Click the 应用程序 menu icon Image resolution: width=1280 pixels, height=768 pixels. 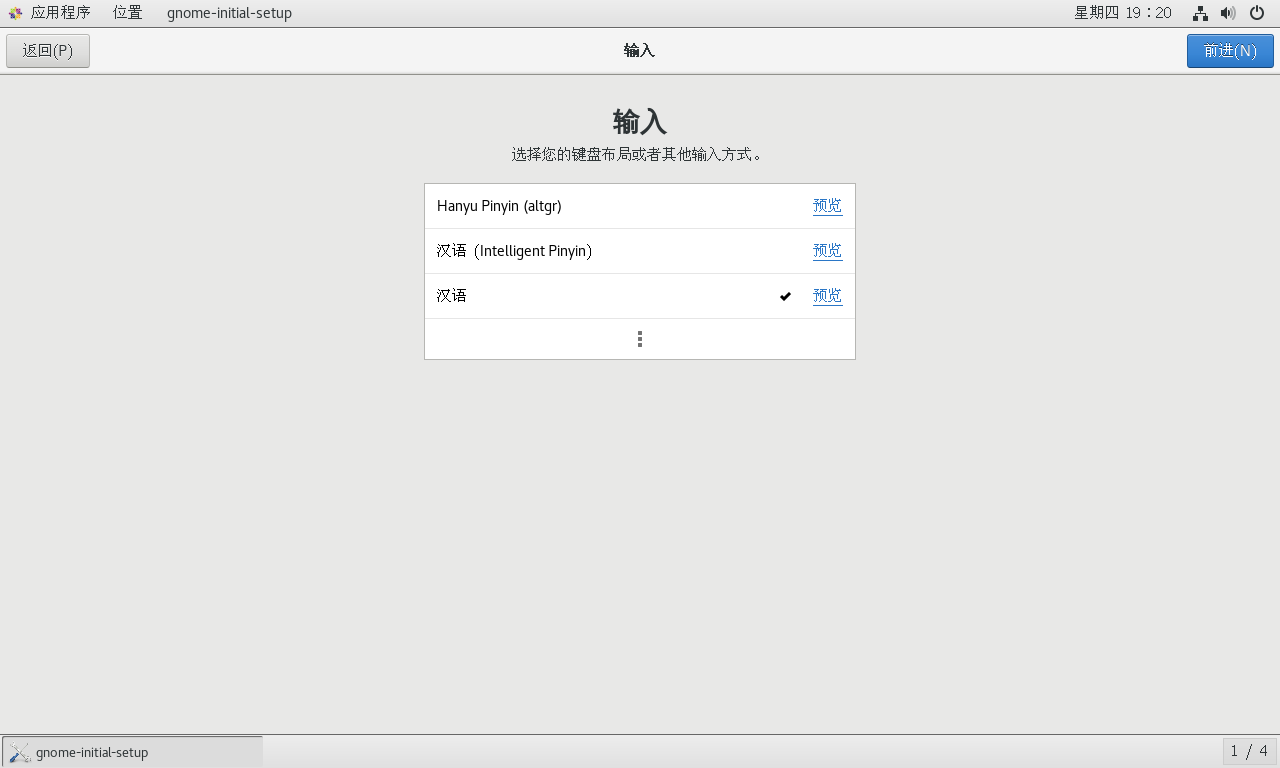(x=15, y=13)
